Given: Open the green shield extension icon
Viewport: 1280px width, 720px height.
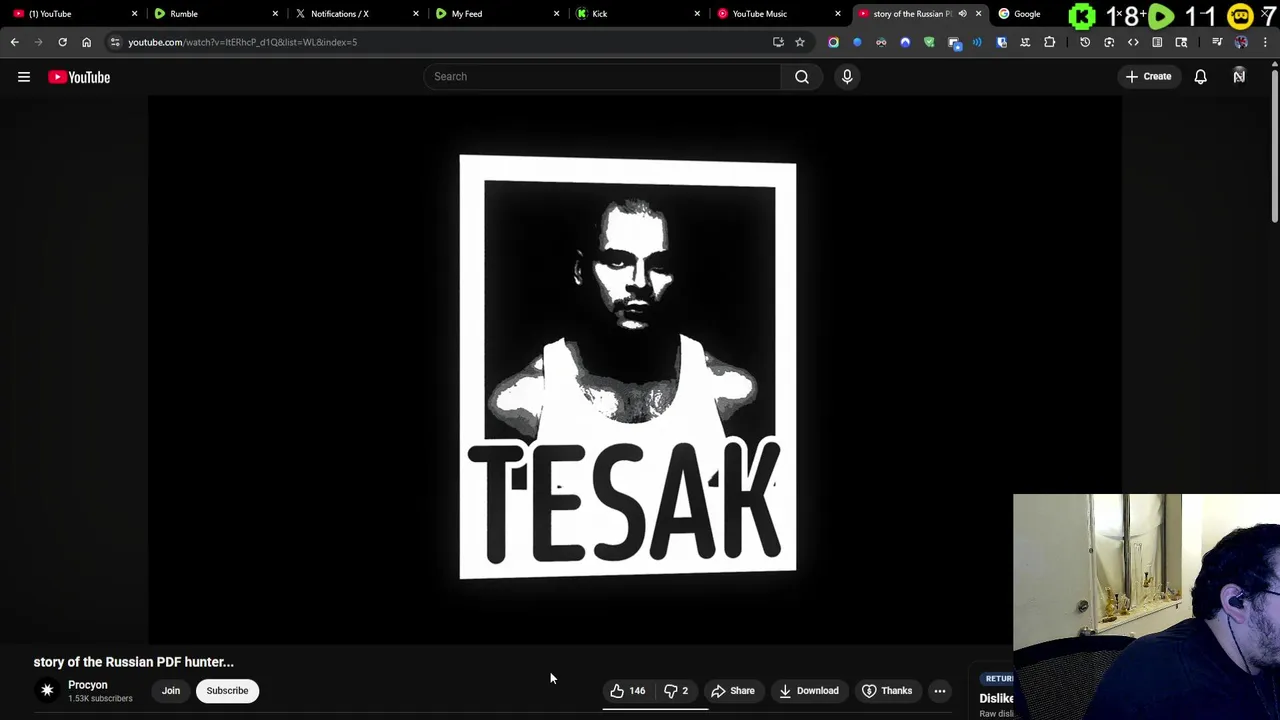Looking at the screenshot, I should [929, 42].
